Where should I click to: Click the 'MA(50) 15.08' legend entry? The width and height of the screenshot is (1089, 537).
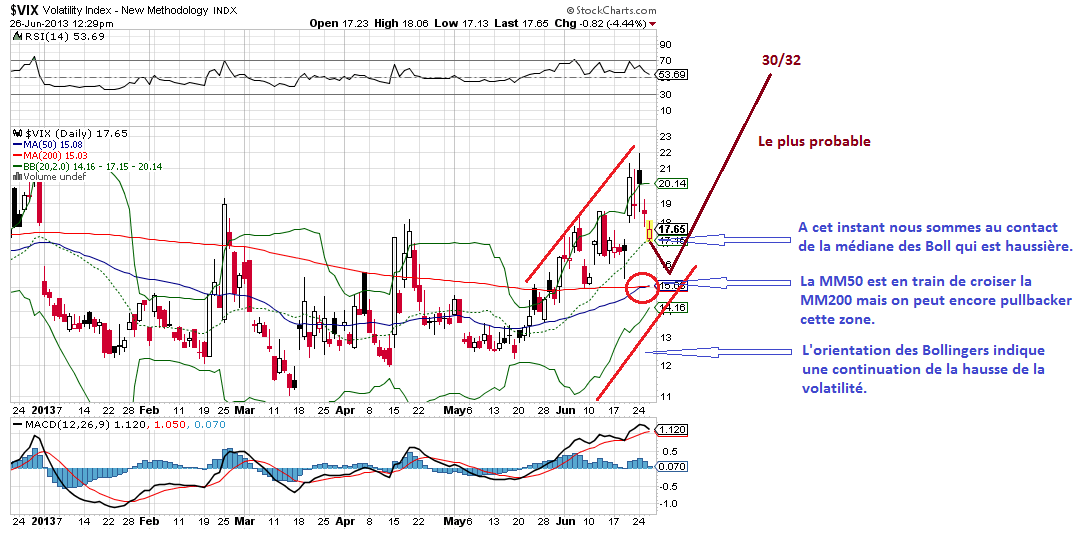click(x=51, y=144)
